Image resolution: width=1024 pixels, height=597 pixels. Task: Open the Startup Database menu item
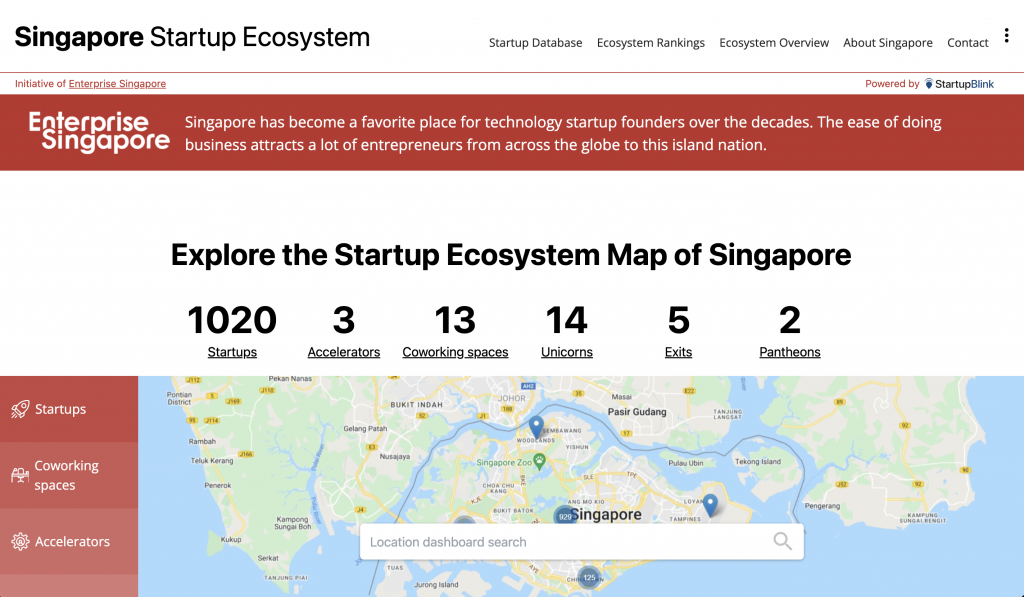click(535, 43)
